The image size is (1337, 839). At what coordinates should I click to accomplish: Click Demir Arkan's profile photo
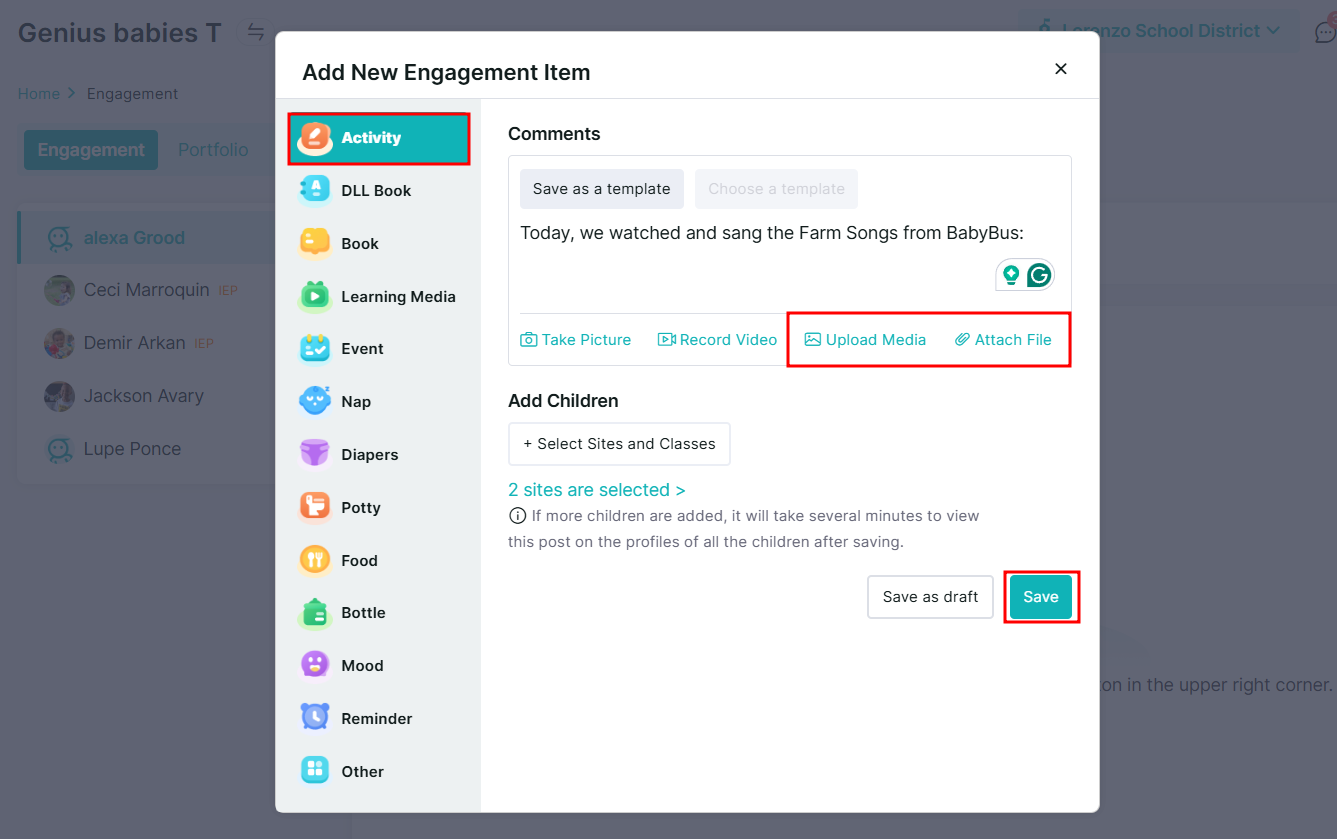[x=59, y=343]
